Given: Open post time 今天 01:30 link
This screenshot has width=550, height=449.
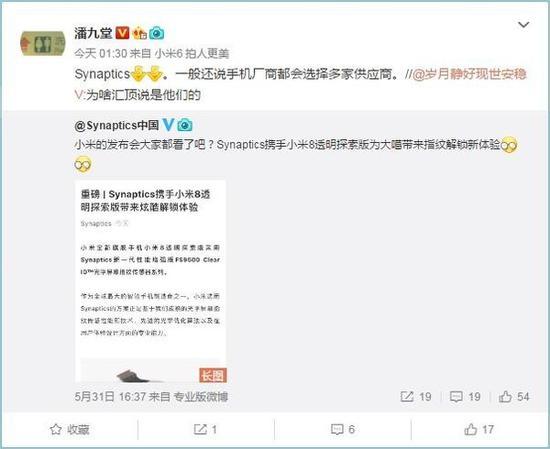Looking at the screenshot, I should coord(100,54).
